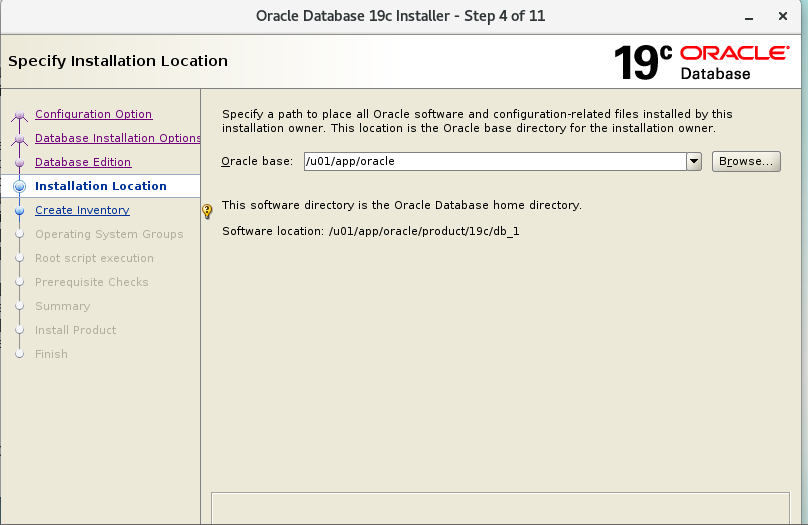Click the installer window title bar text

click(x=400, y=16)
